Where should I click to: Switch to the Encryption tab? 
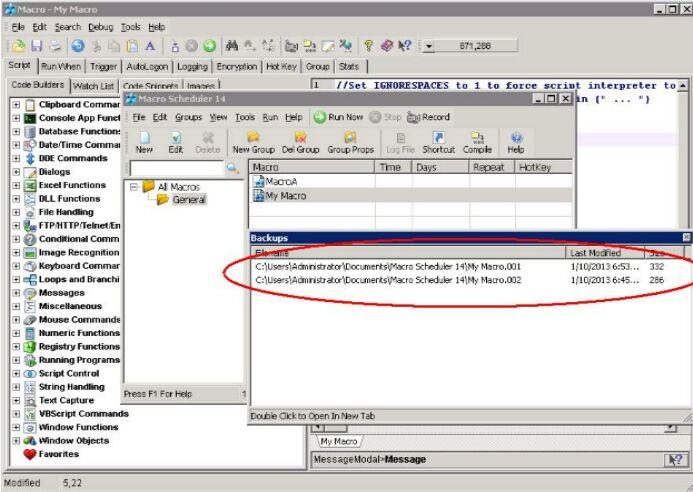coord(237,66)
